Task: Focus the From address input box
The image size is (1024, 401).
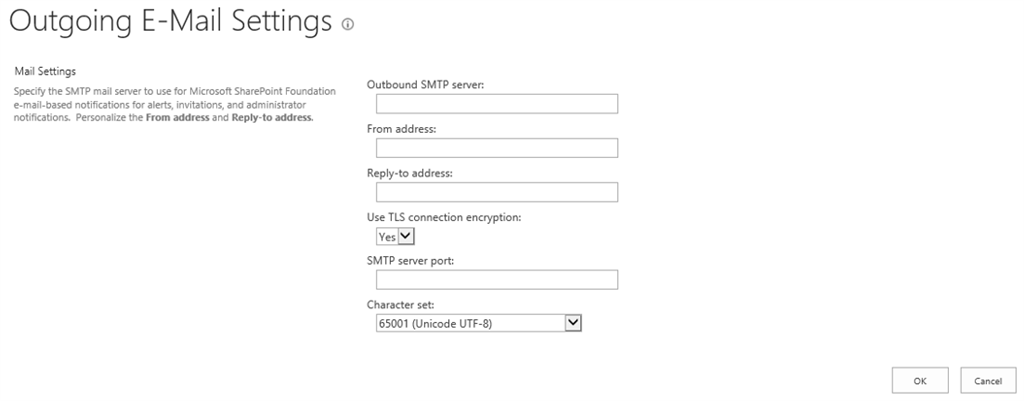Action: point(496,148)
